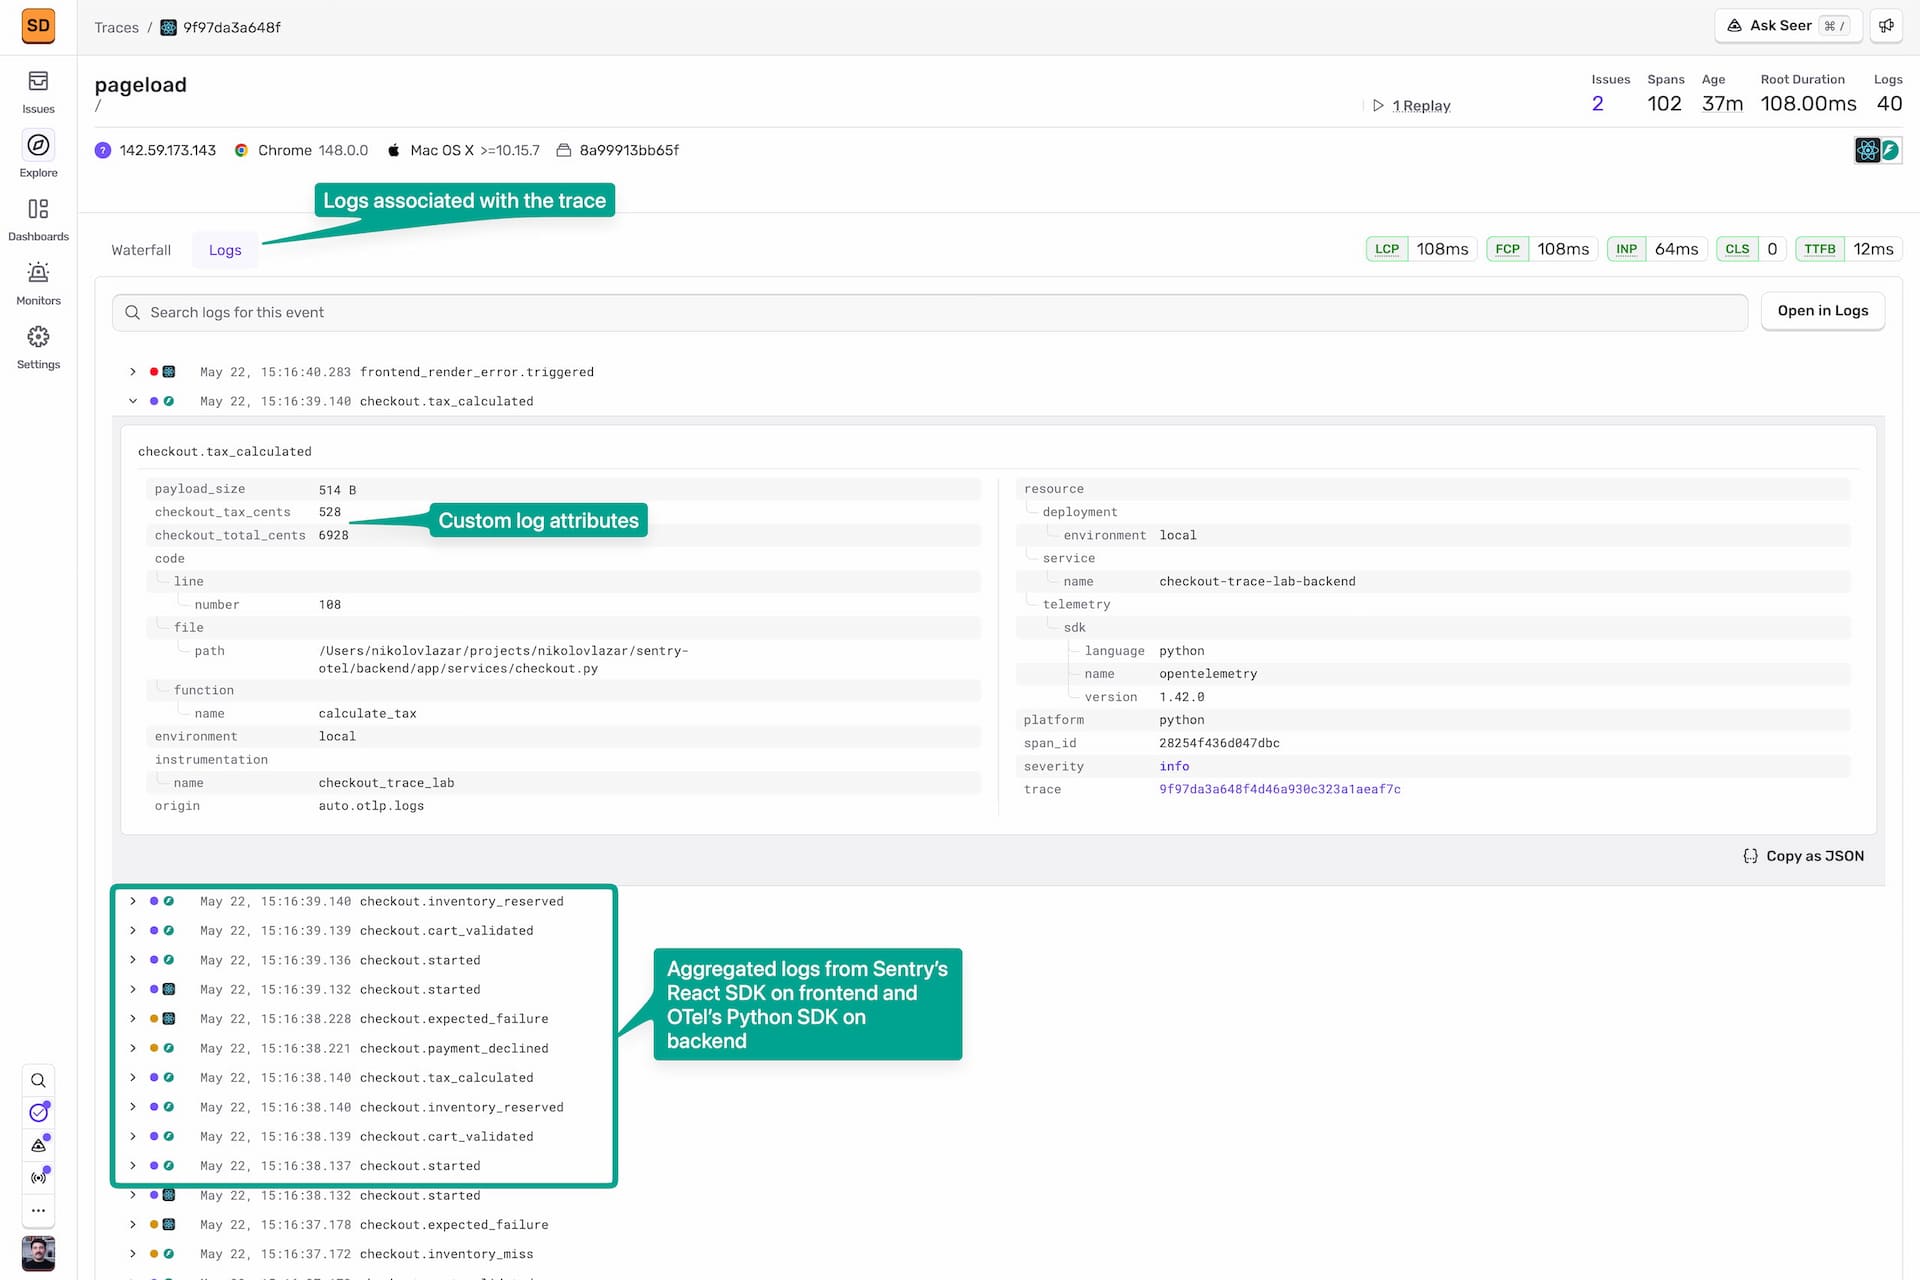Click service name checkout-trace-lab-backend

click(x=1257, y=581)
